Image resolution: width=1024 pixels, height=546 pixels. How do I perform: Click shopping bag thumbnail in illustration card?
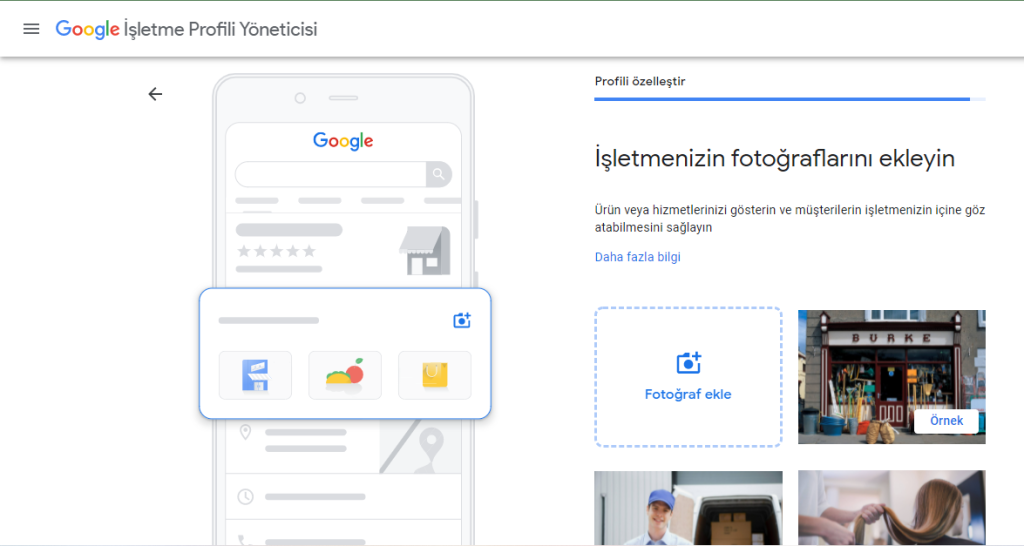[x=434, y=376]
